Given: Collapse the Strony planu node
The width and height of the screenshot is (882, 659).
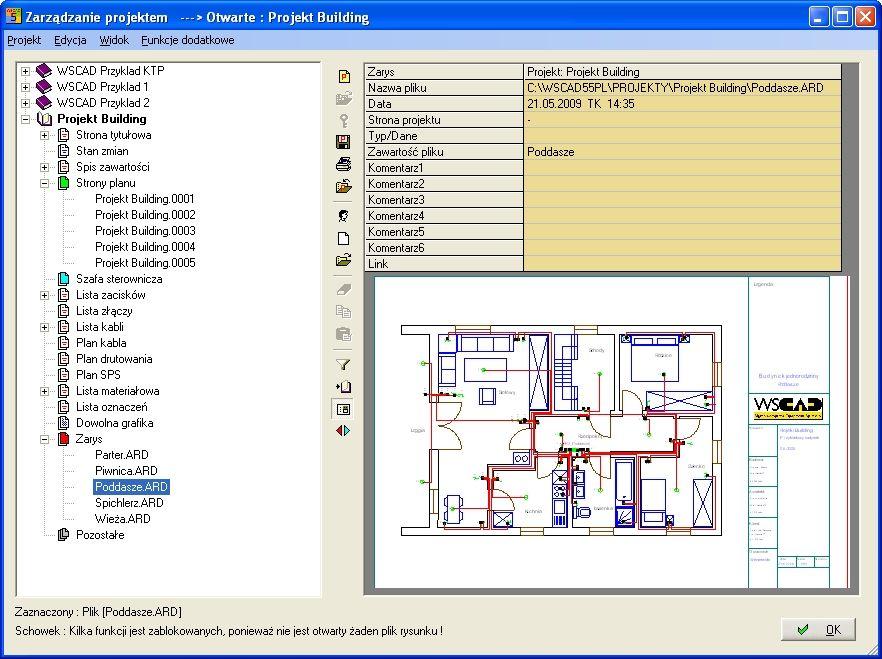Looking at the screenshot, I should (44, 183).
